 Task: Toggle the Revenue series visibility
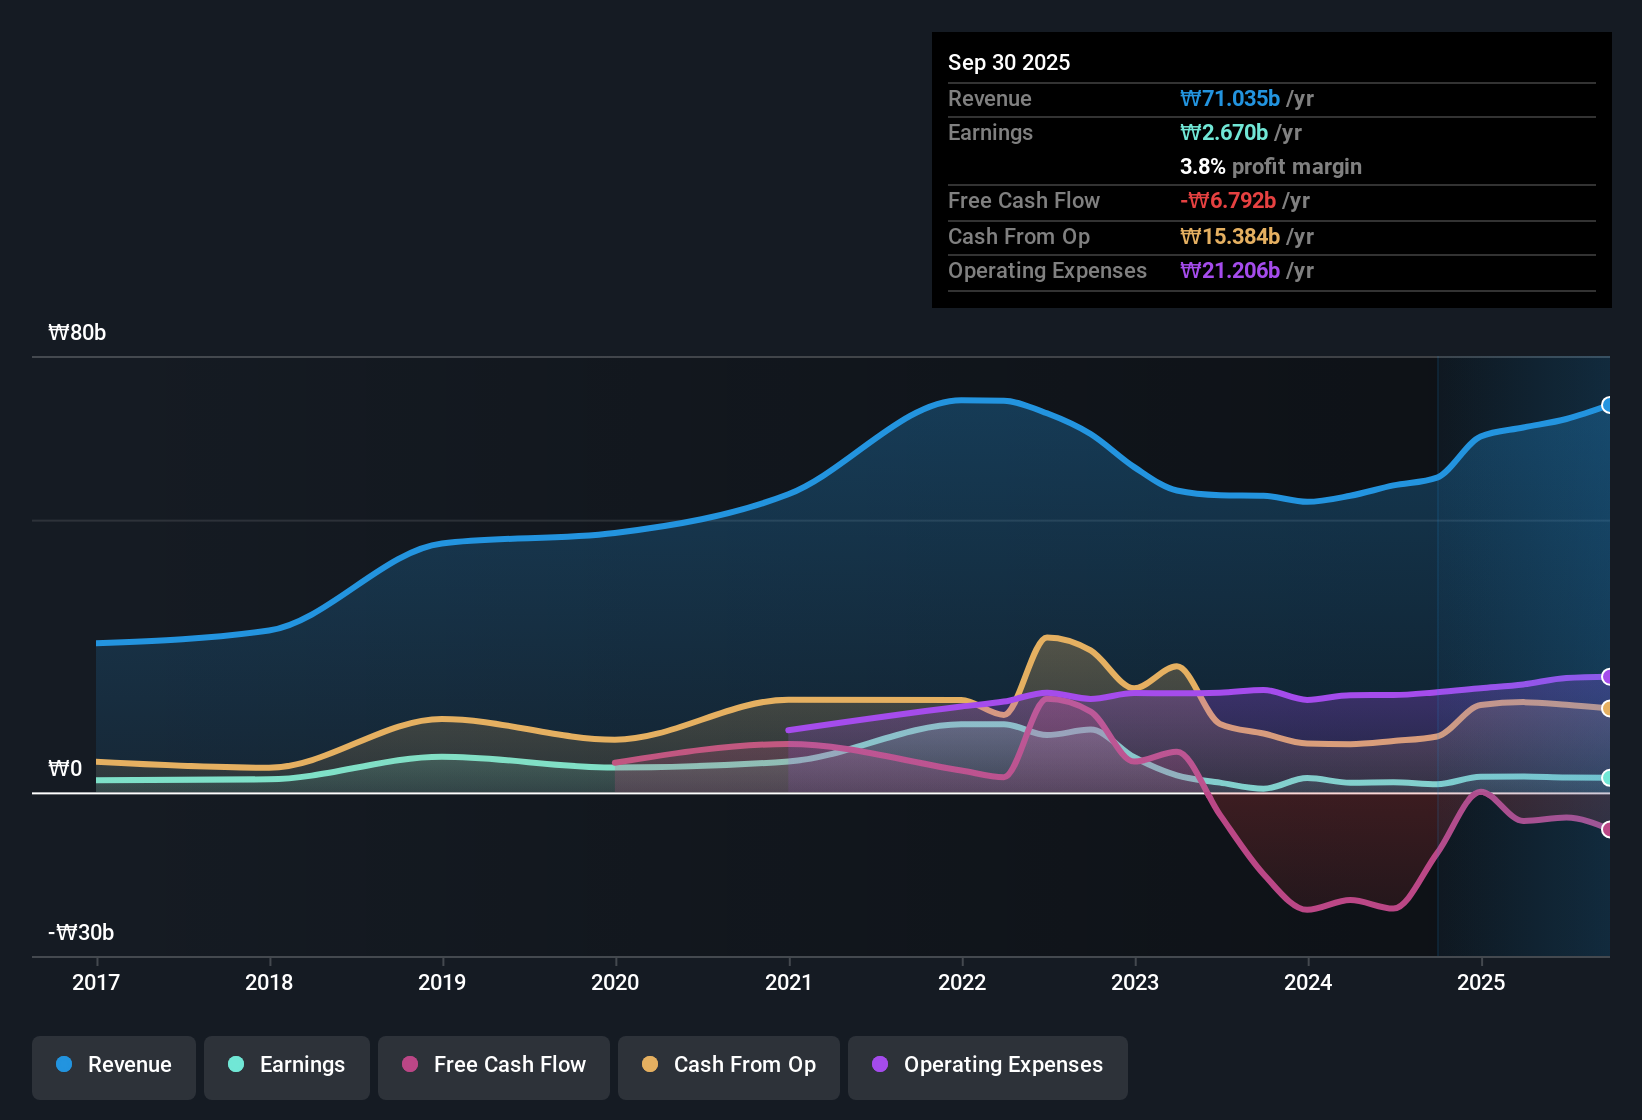point(113,1065)
